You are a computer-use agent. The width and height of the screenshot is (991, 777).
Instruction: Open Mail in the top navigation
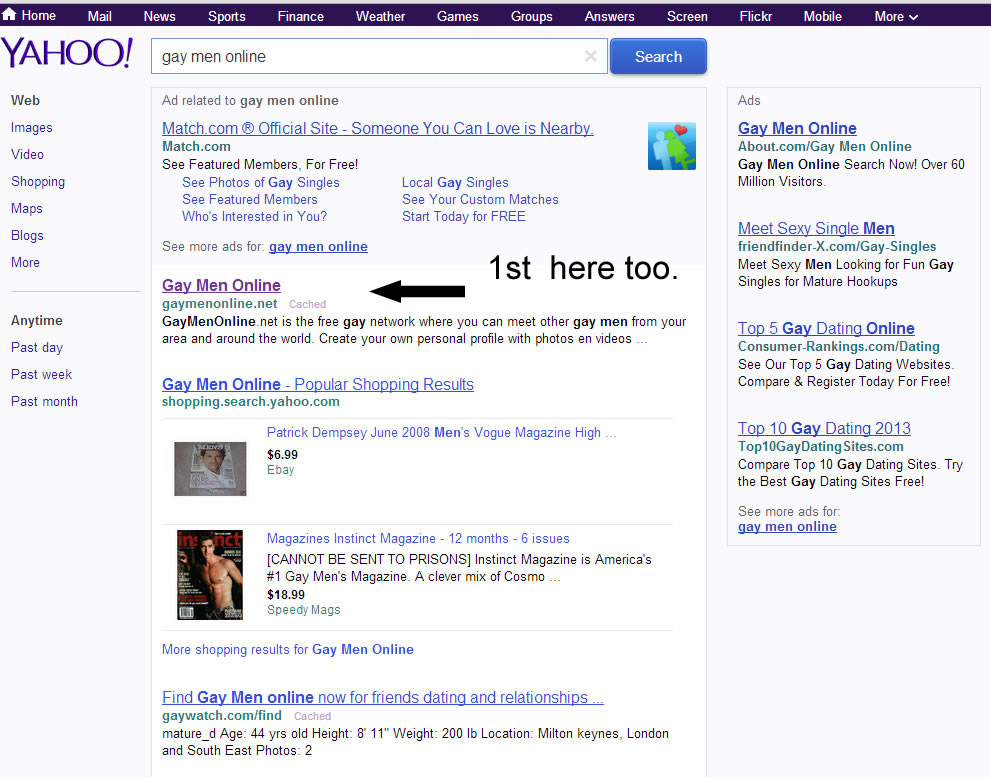coord(99,16)
